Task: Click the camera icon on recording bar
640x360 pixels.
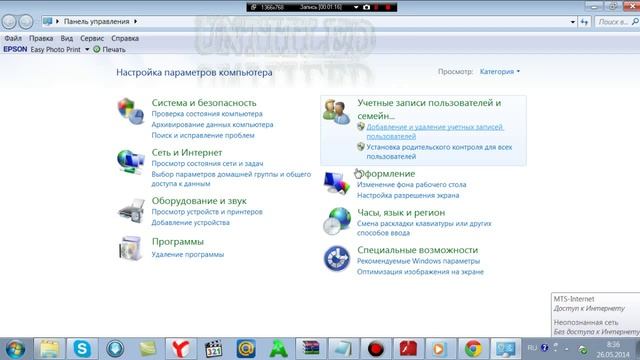Action: coord(366,7)
